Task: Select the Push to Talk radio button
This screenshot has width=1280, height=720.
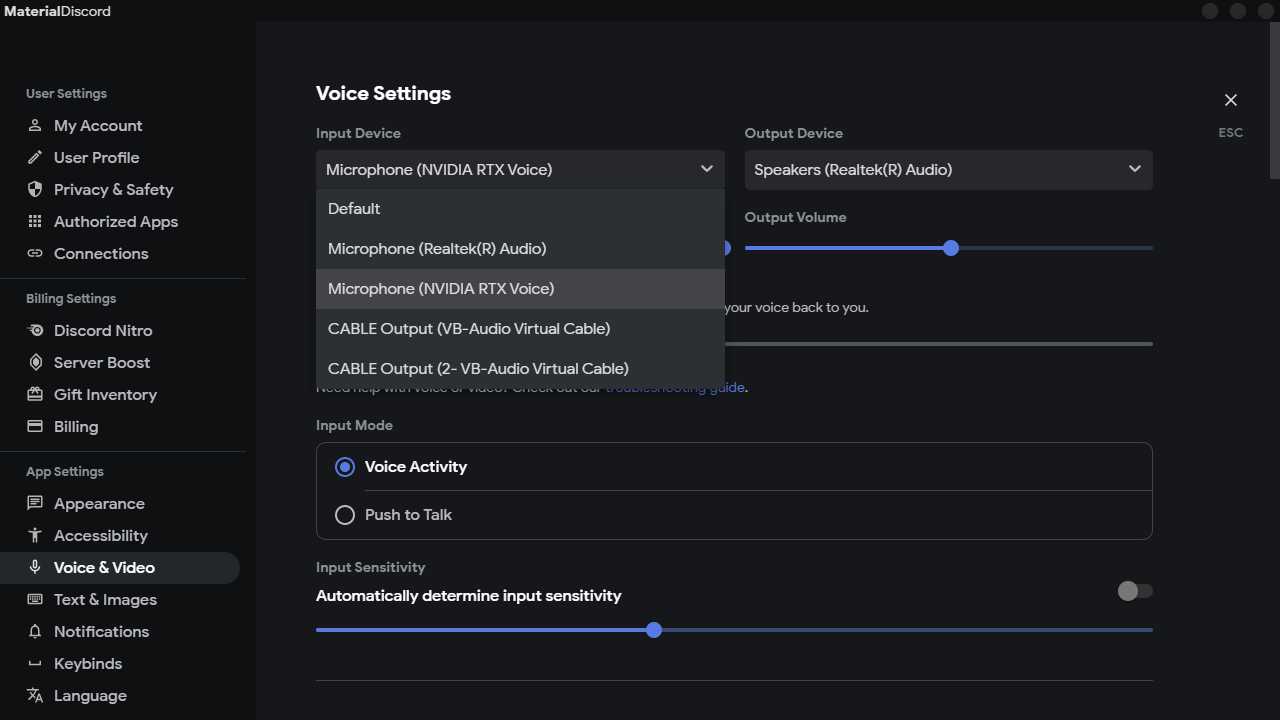Action: click(345, 515)
